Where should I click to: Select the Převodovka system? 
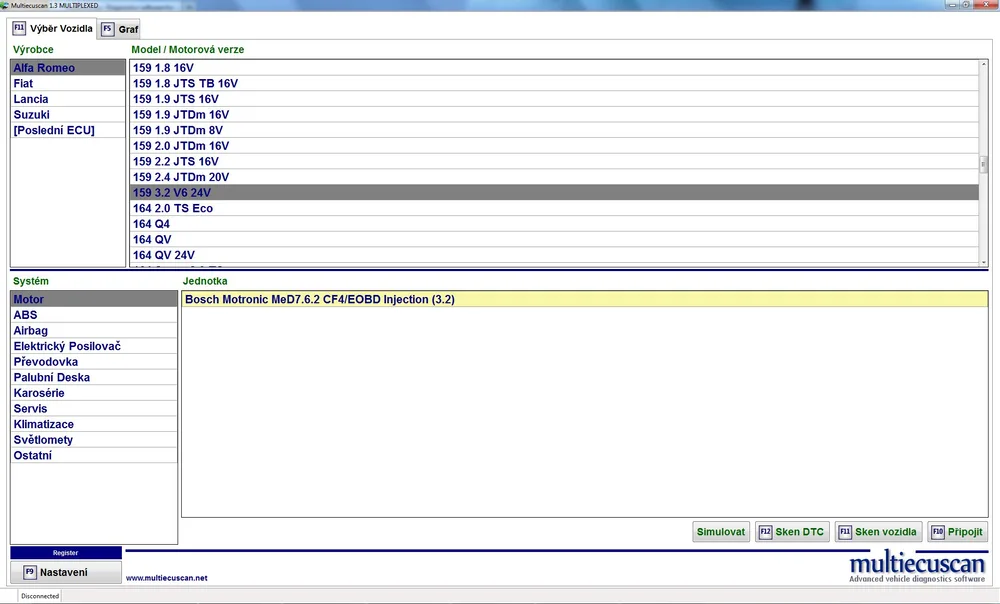coord(94,362)
